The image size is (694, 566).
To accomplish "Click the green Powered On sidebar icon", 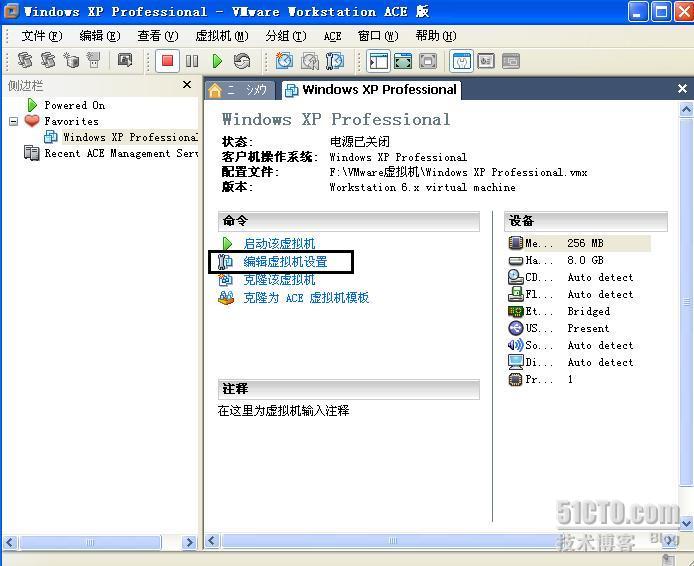I will 32,105.
